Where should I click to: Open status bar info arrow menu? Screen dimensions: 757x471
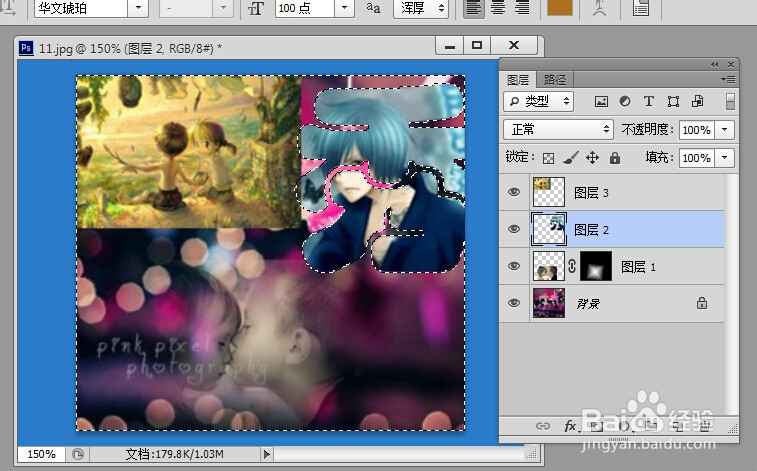tap(266, 454)
